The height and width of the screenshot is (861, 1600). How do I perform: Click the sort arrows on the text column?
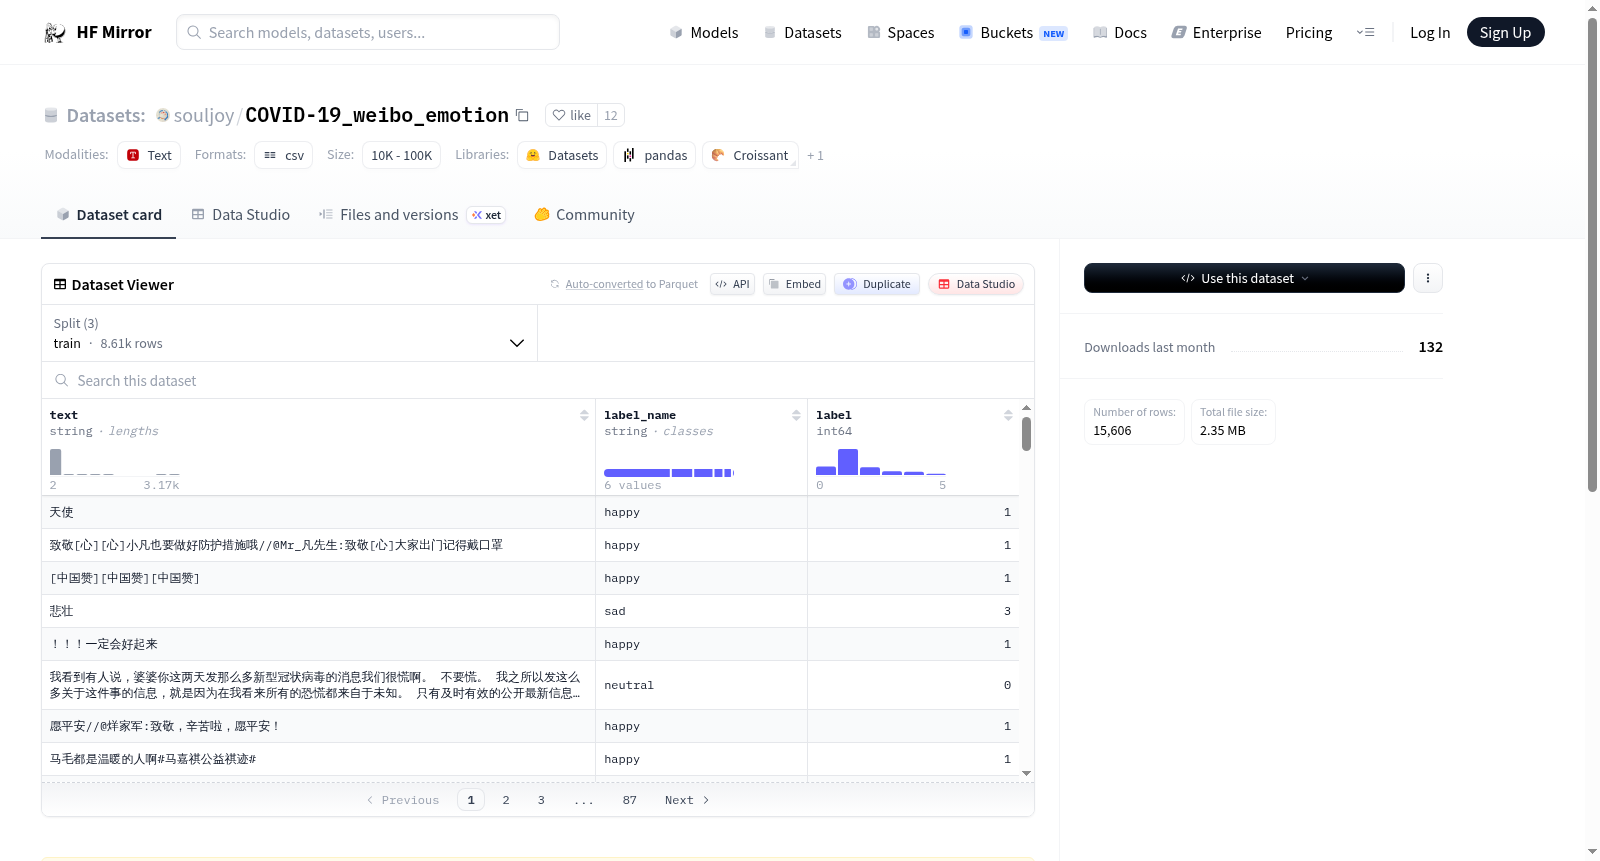pyautogui.click(x=584, y=415)
